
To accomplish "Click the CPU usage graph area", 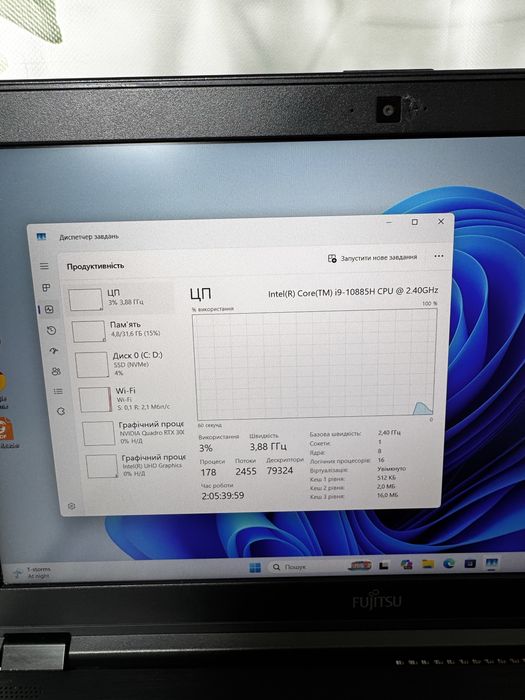I will point(314,364).
